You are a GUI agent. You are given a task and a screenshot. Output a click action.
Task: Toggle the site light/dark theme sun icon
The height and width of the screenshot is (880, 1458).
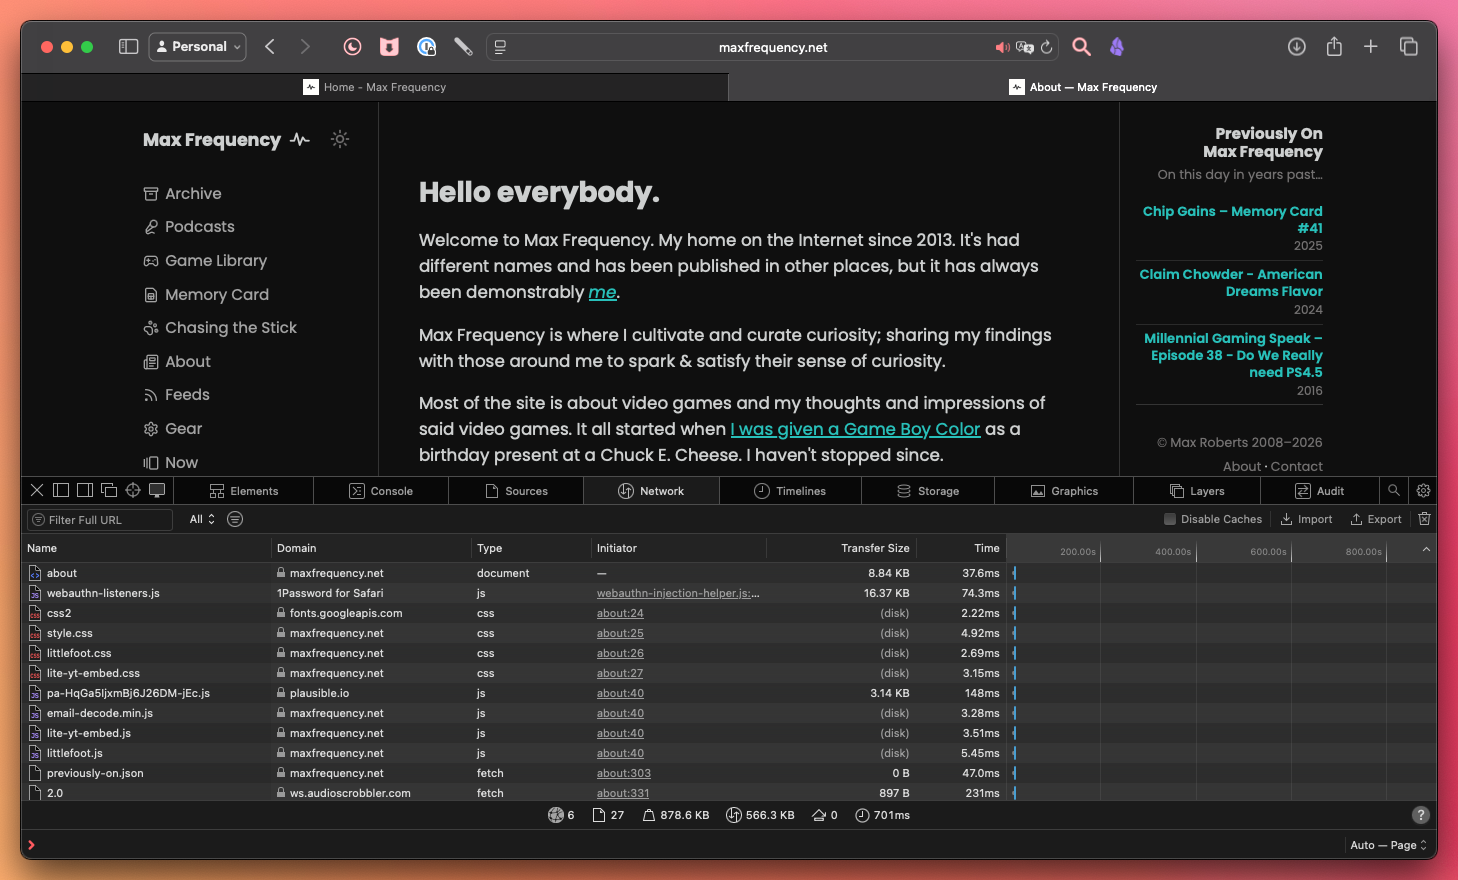click(x=340, y=140)
